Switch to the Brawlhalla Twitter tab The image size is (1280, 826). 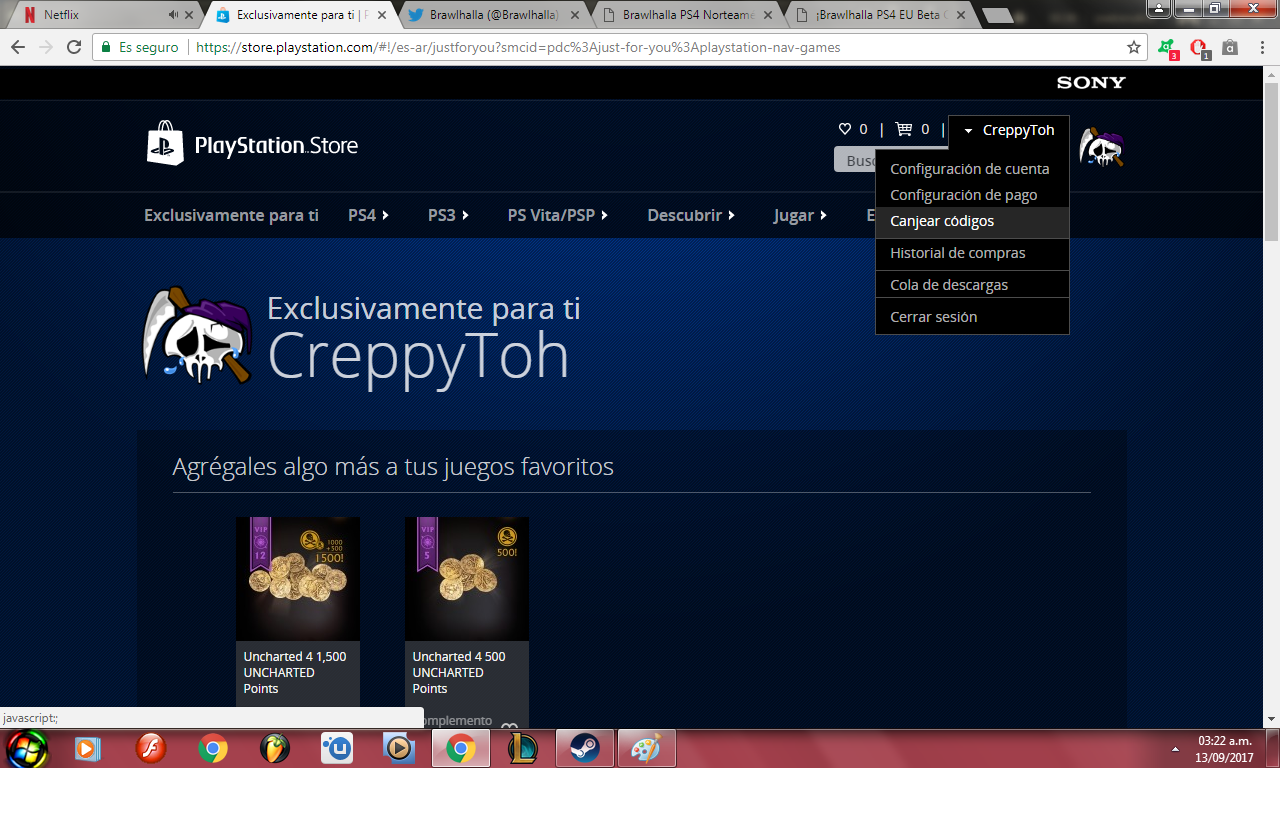[x=492, y=15]
